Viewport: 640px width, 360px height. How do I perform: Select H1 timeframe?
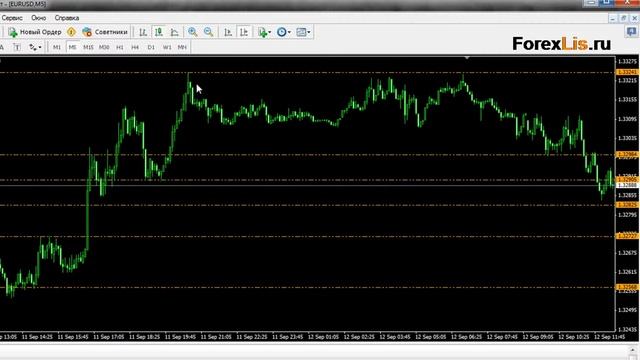120,47
